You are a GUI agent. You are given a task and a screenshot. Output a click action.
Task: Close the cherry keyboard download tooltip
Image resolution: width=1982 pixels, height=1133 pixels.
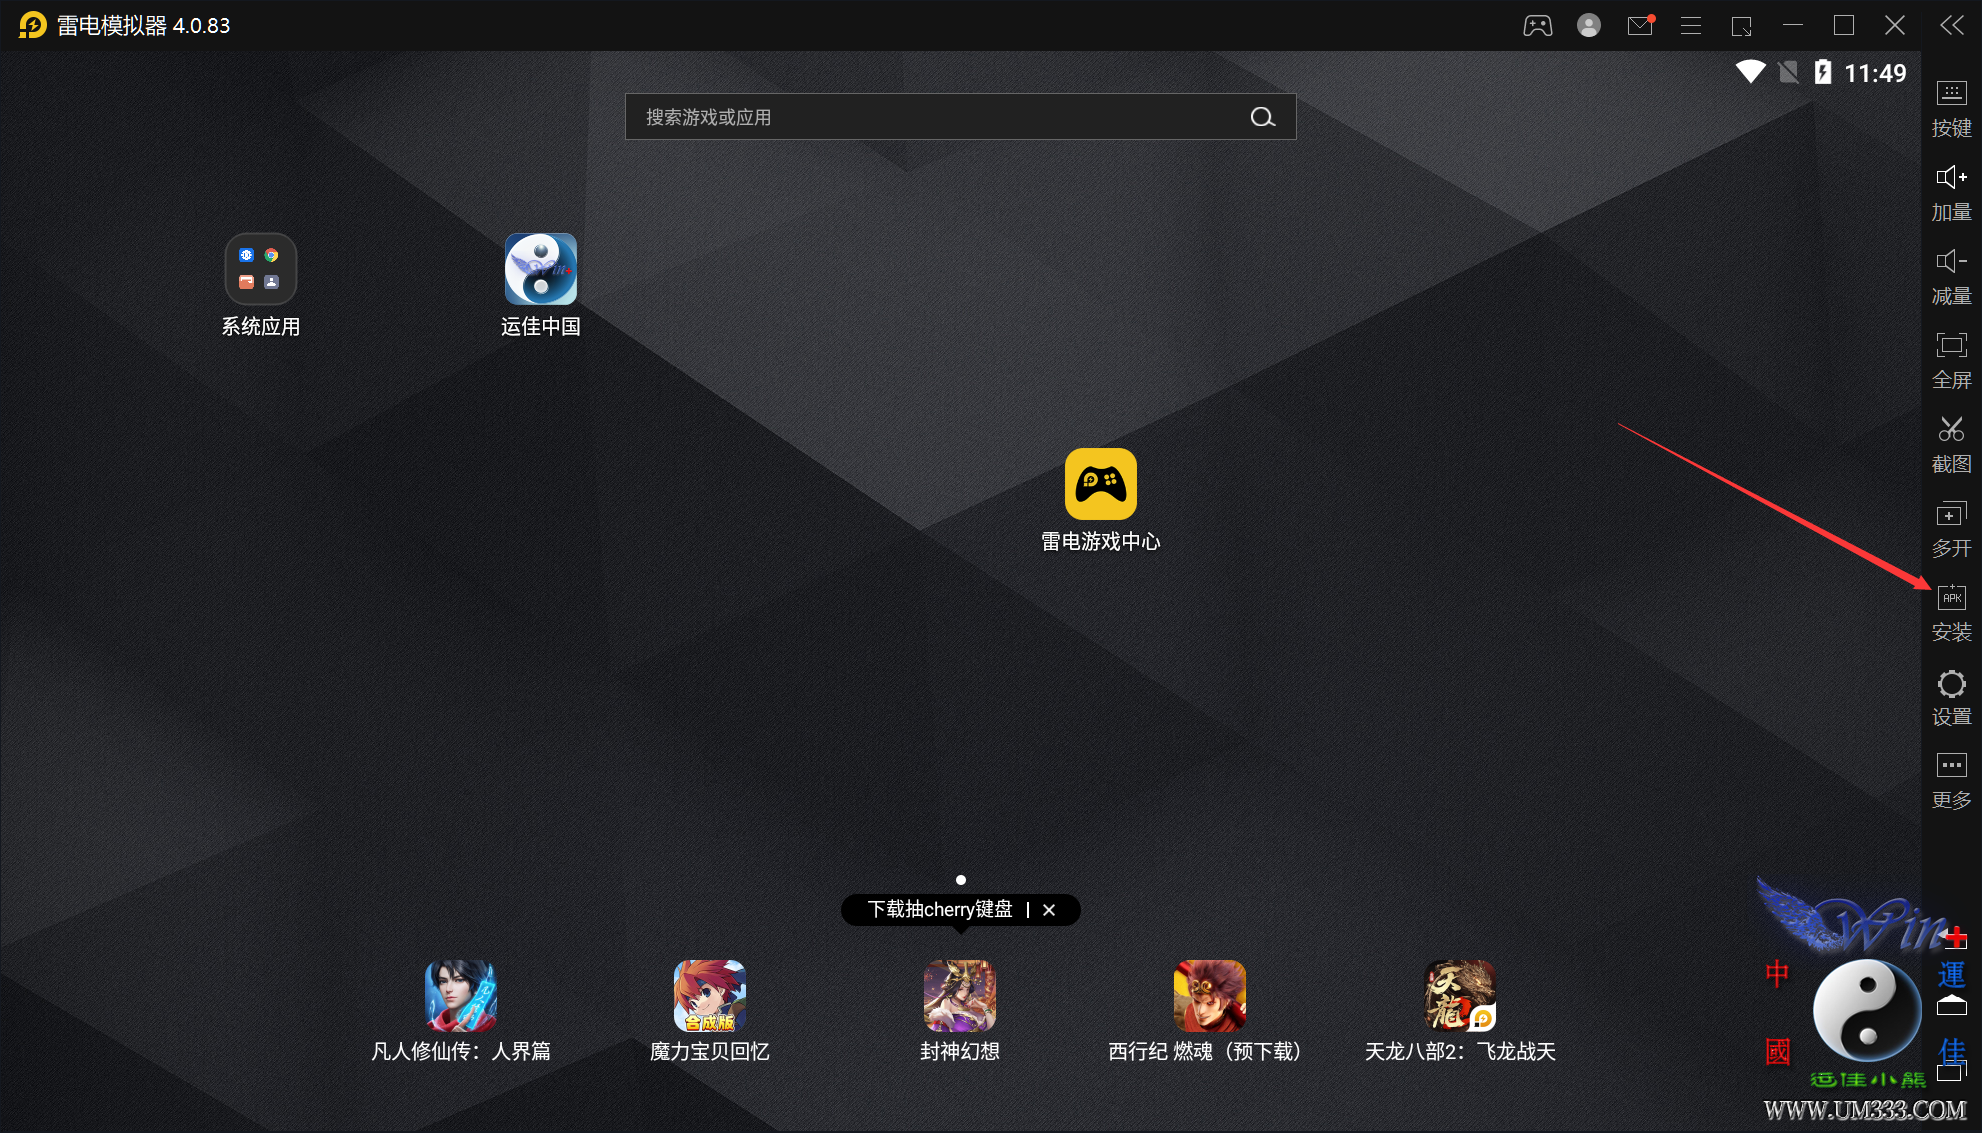[1049, 910]
